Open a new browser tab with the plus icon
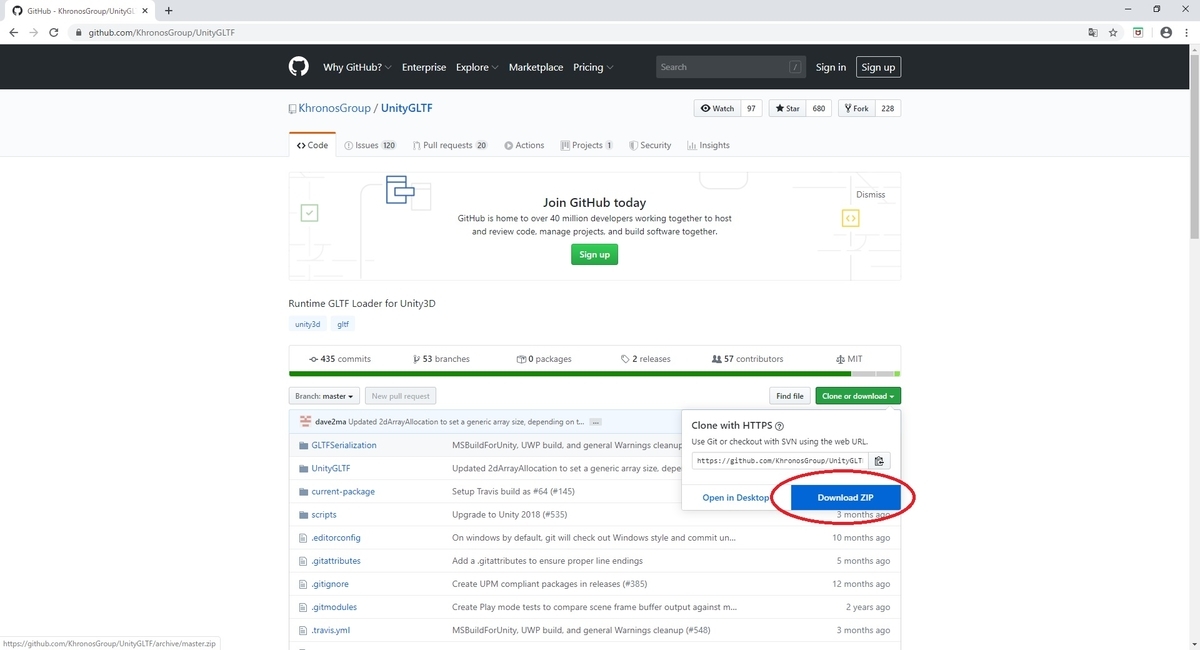1200x650 pixels. (168, 10)
